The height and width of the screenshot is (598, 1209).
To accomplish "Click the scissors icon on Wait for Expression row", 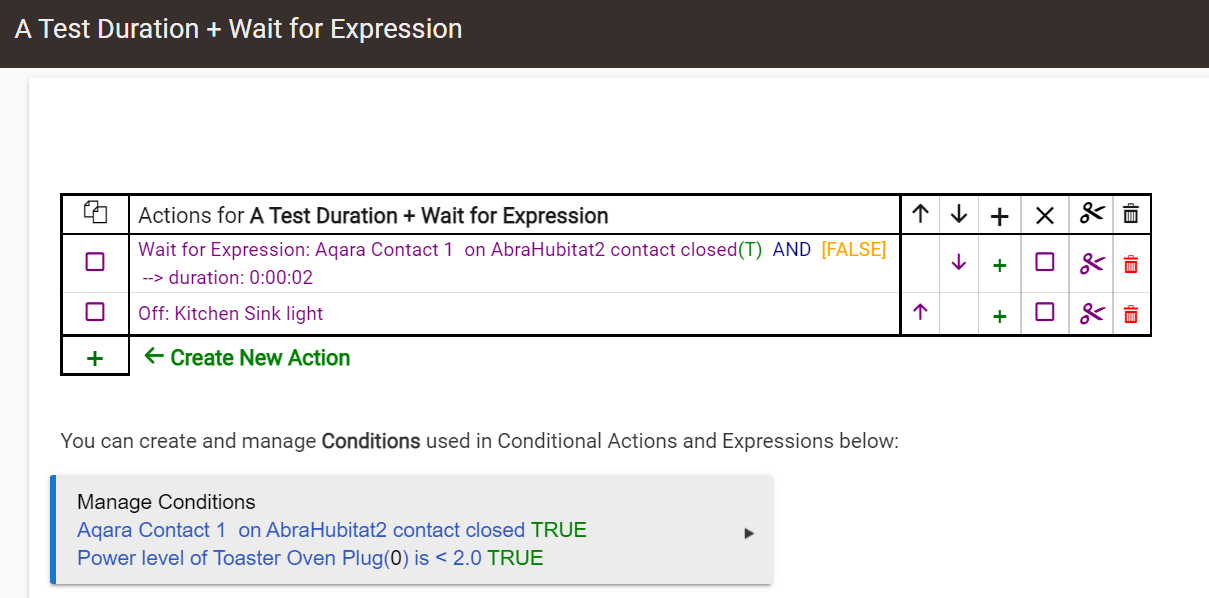I will 1092,264.
